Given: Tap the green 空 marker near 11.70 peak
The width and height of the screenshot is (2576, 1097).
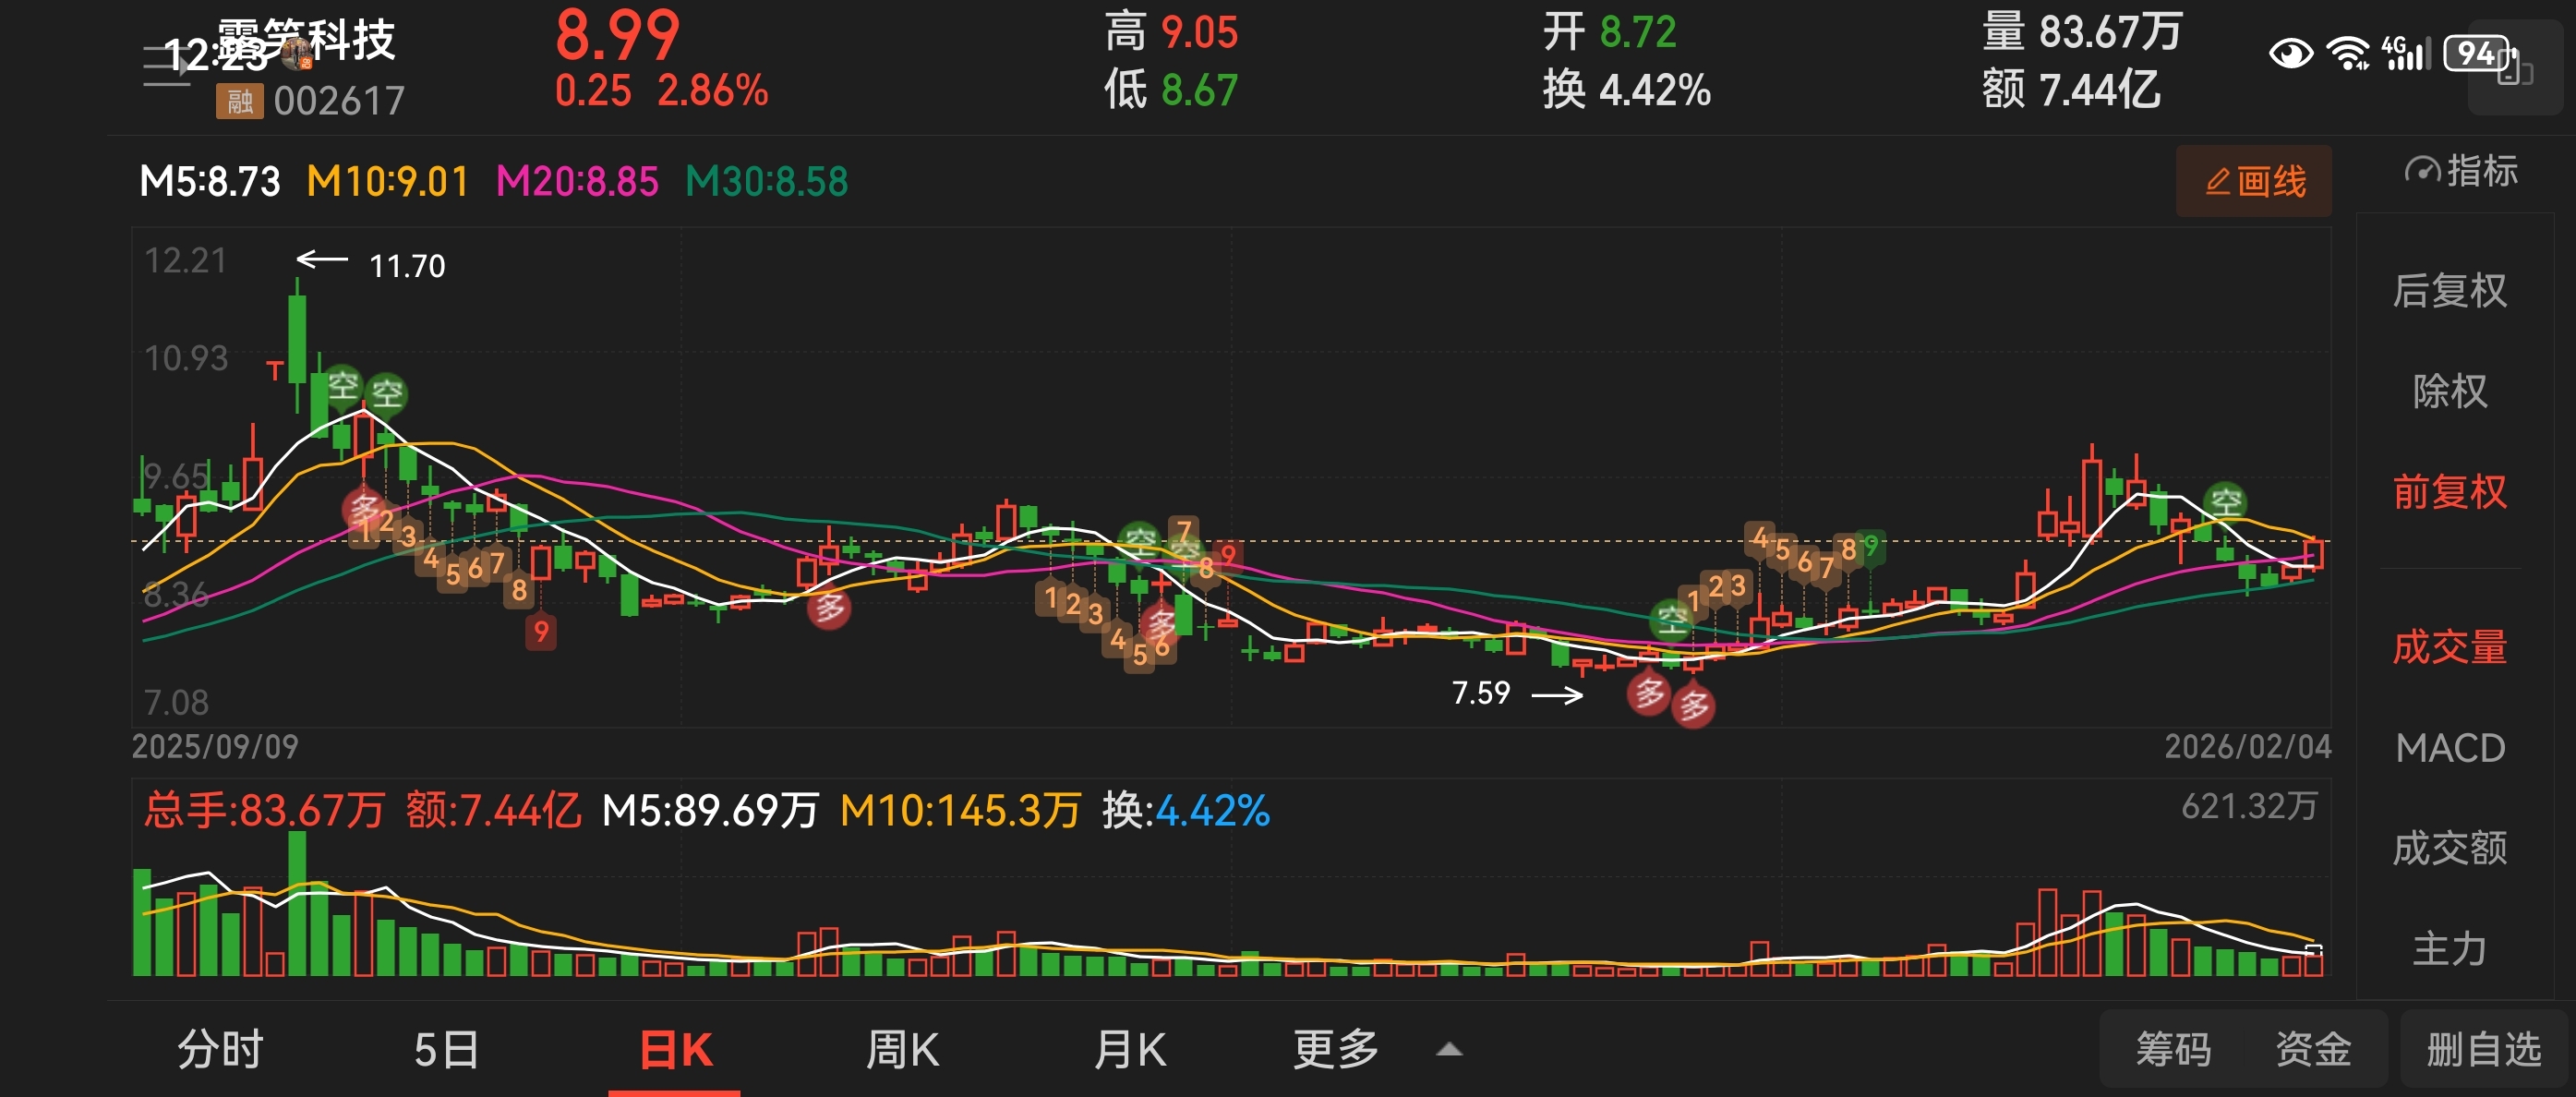Looking at the screenshot, I should pyautogui.click(x=343, y=385).
